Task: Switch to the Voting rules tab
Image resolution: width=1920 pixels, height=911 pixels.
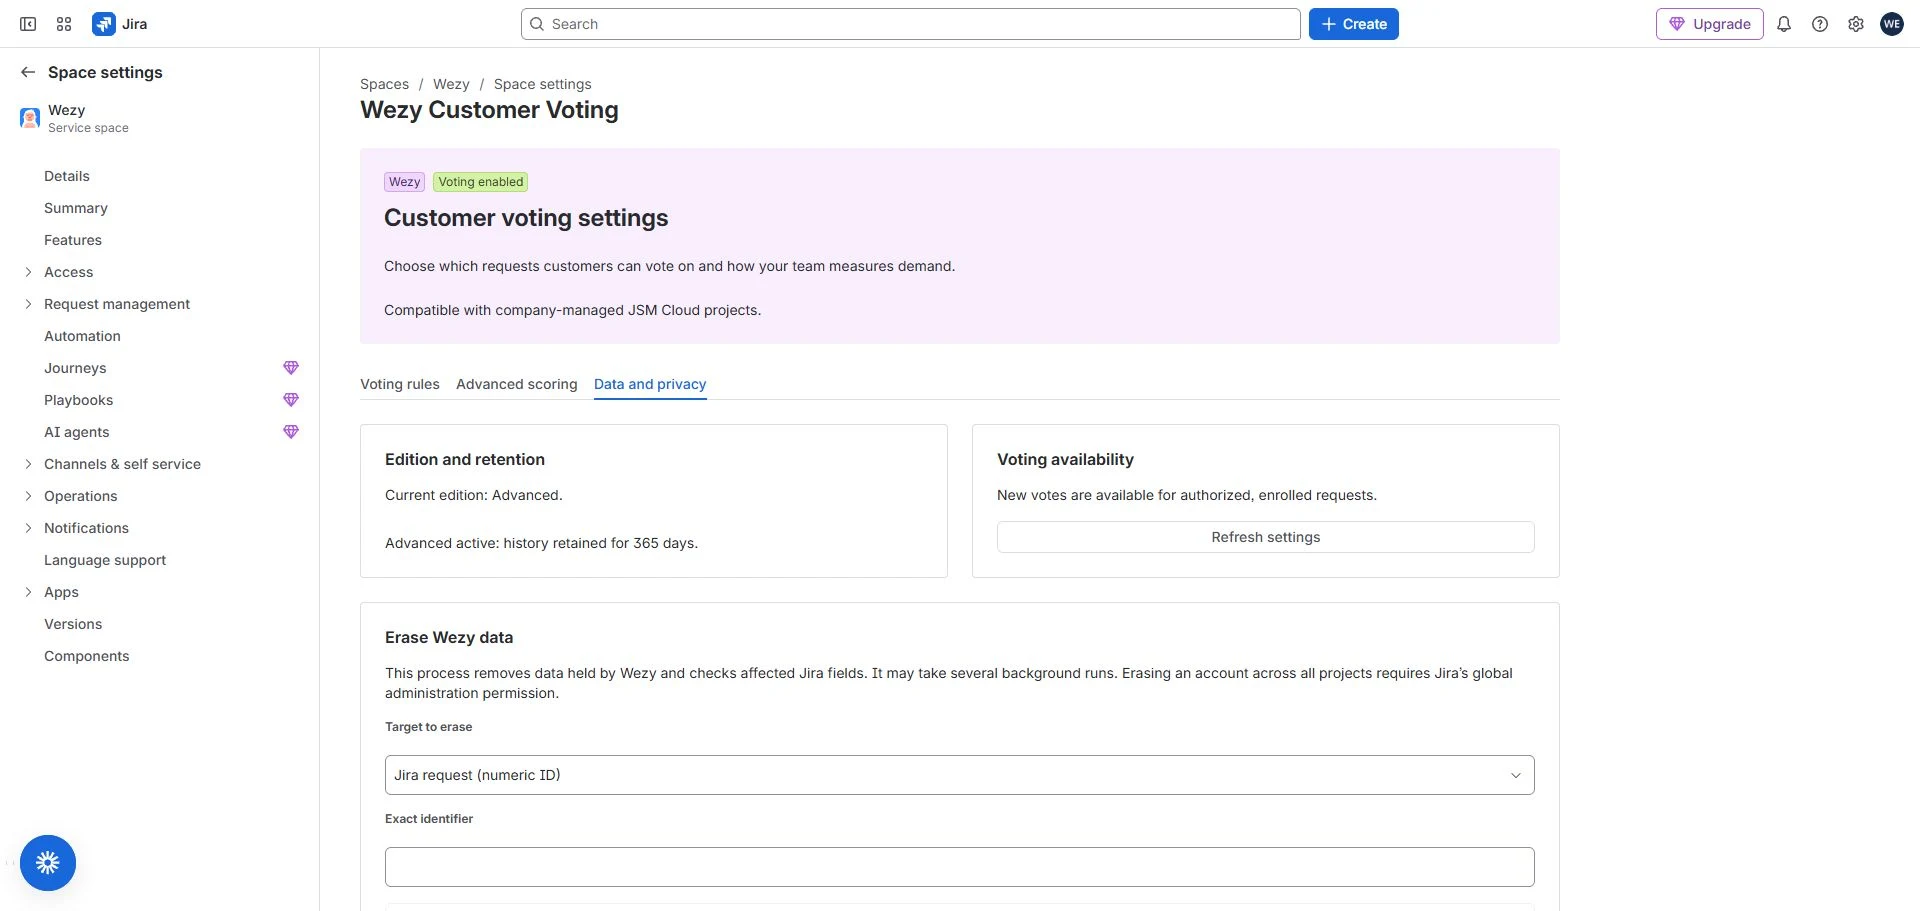Action: (400, 384)
